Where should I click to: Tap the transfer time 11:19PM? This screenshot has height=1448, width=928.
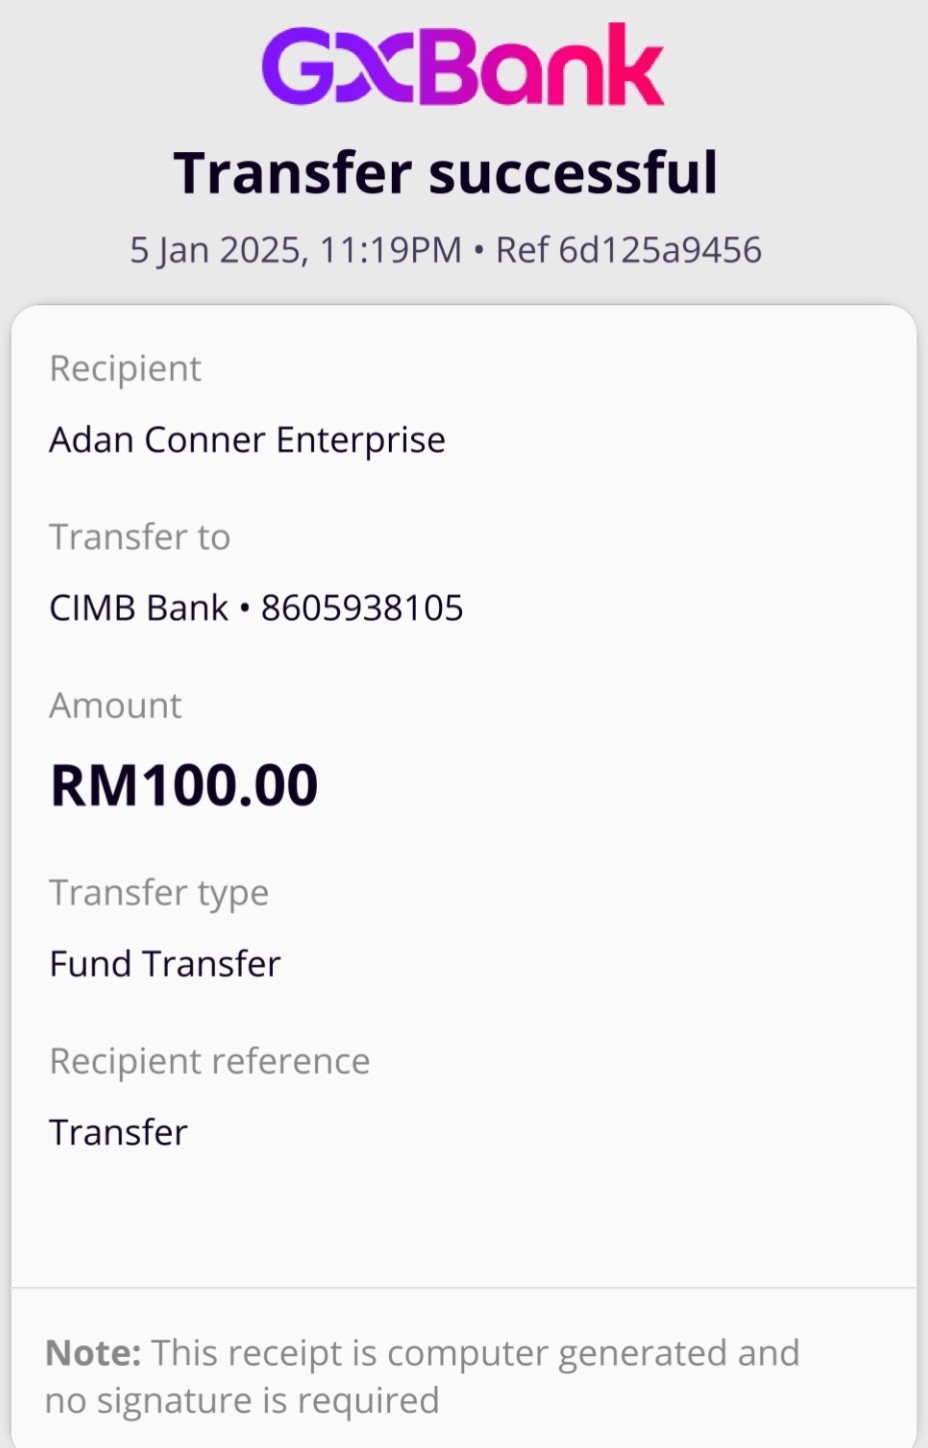pyautogui.click(x=390, y=250)
